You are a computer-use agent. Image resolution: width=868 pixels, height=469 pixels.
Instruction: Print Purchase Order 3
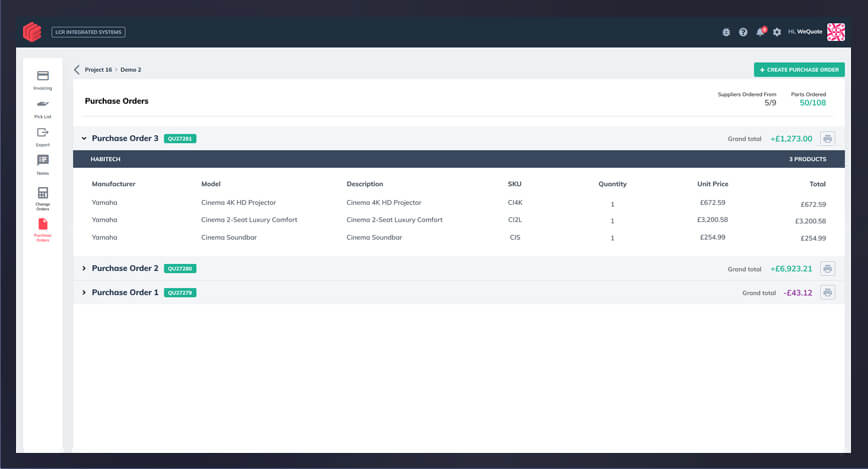tap(827, 138)
